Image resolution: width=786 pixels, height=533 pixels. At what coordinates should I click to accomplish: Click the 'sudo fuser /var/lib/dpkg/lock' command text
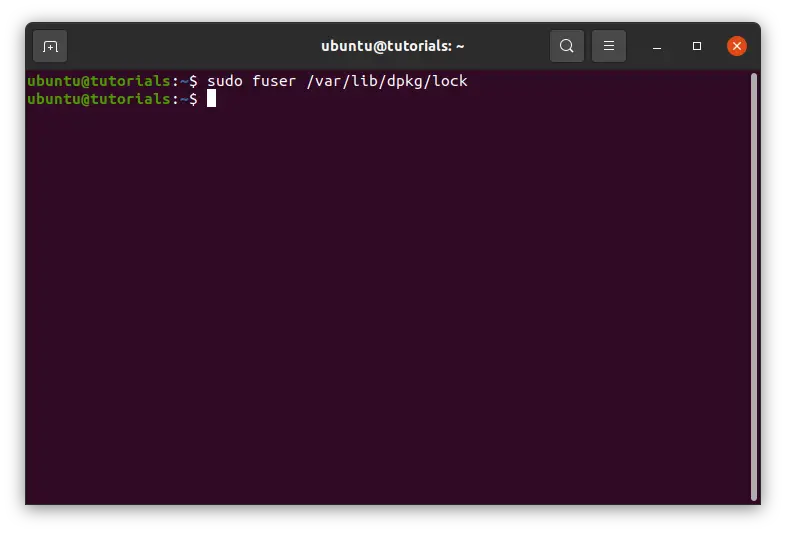click(337, 81)
